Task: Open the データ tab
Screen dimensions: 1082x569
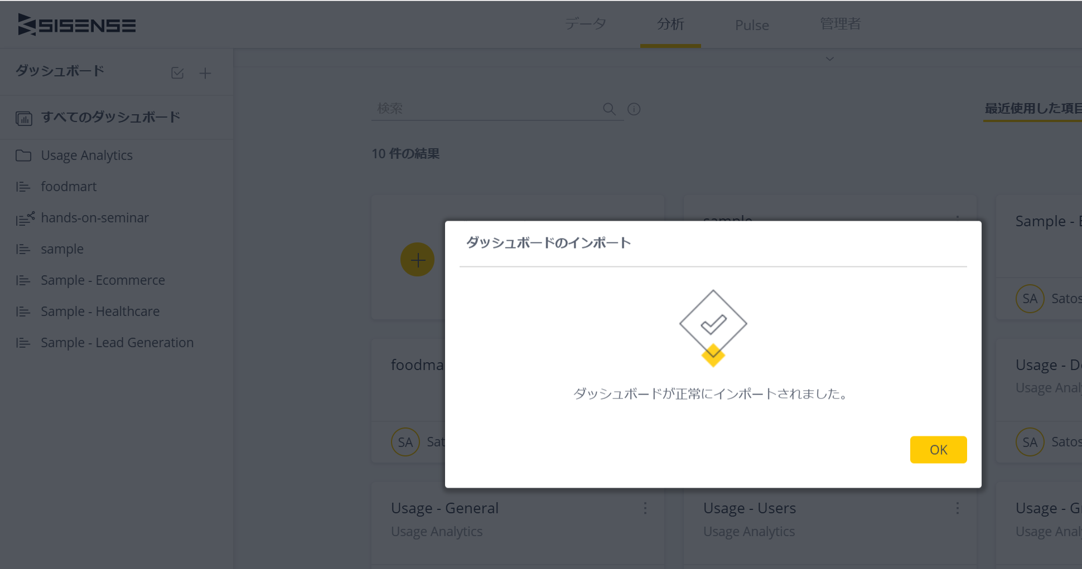Action: [585, 24]
